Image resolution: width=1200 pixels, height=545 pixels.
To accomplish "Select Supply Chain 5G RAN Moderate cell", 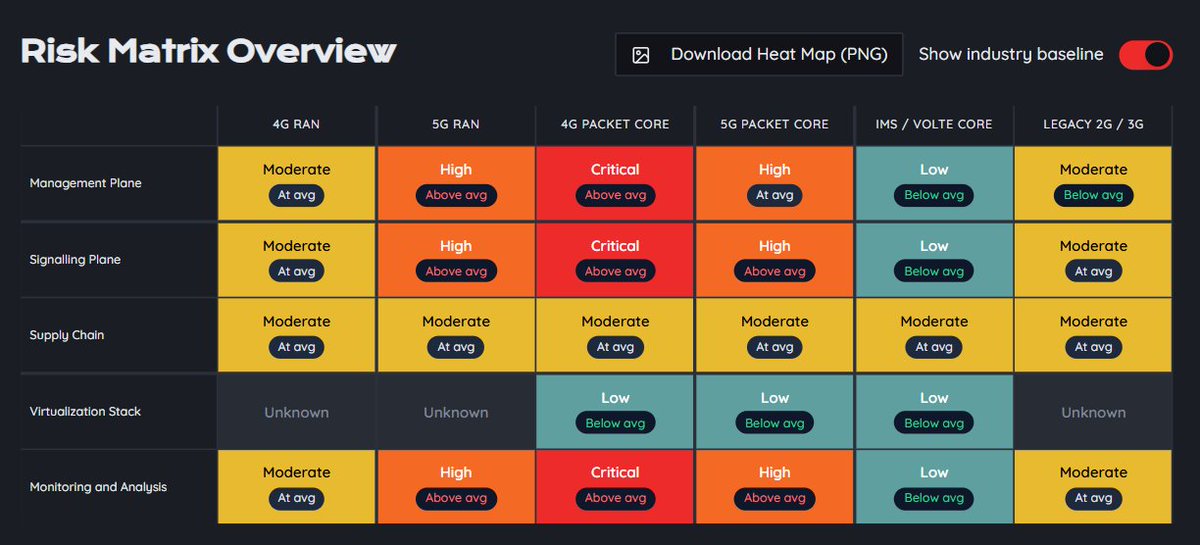I will point(456,335).
